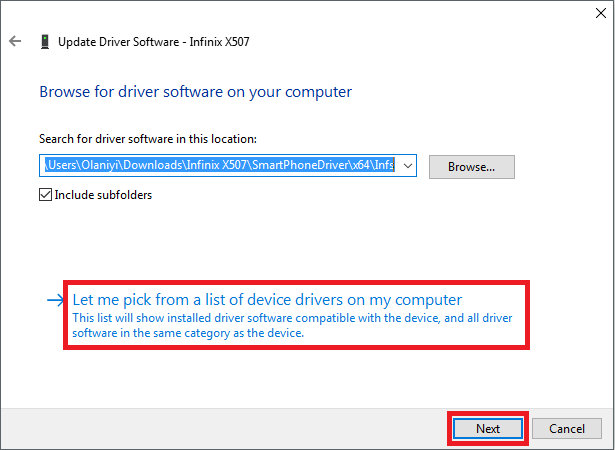The height and width of the screenshot is (450, 615).
Task: Cancel the driver update wizard
Action: 565,428
